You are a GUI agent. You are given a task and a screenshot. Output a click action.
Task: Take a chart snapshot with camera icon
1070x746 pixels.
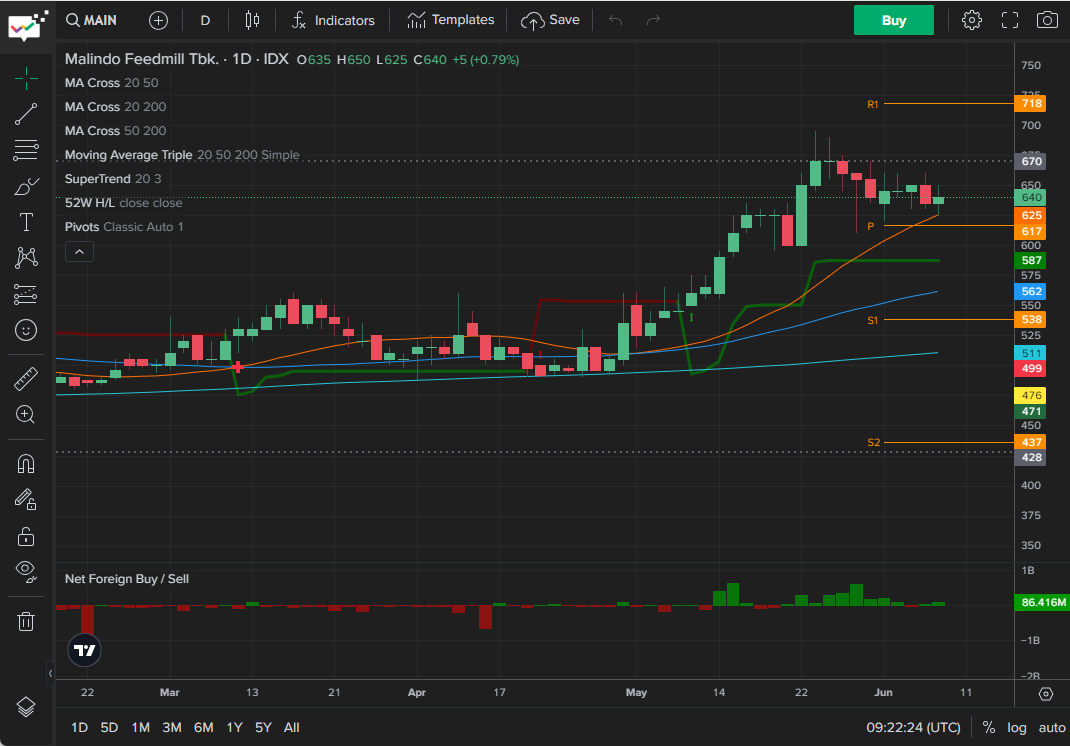[x=1047, y=20]
